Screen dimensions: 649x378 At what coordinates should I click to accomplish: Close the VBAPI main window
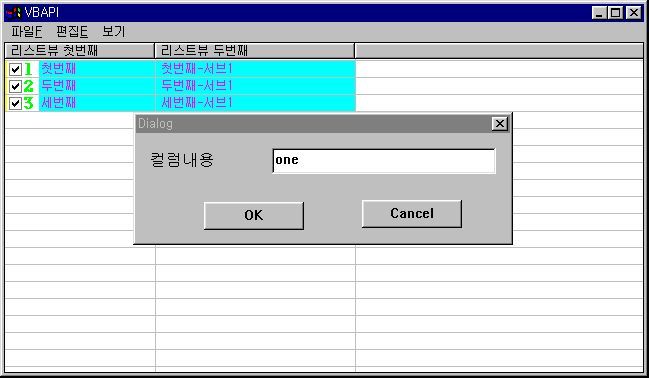(x=634, y=13)
